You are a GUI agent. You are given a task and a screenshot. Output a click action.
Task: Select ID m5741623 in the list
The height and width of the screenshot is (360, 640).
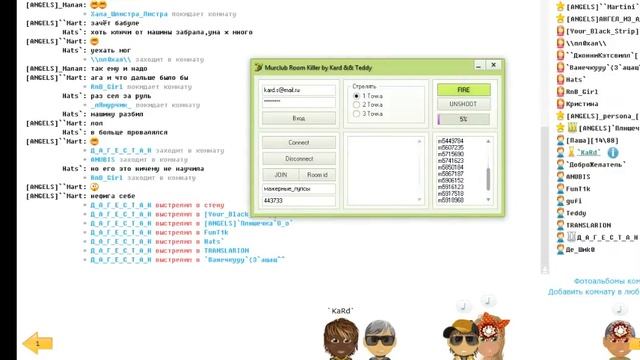[x=451, y=161]
